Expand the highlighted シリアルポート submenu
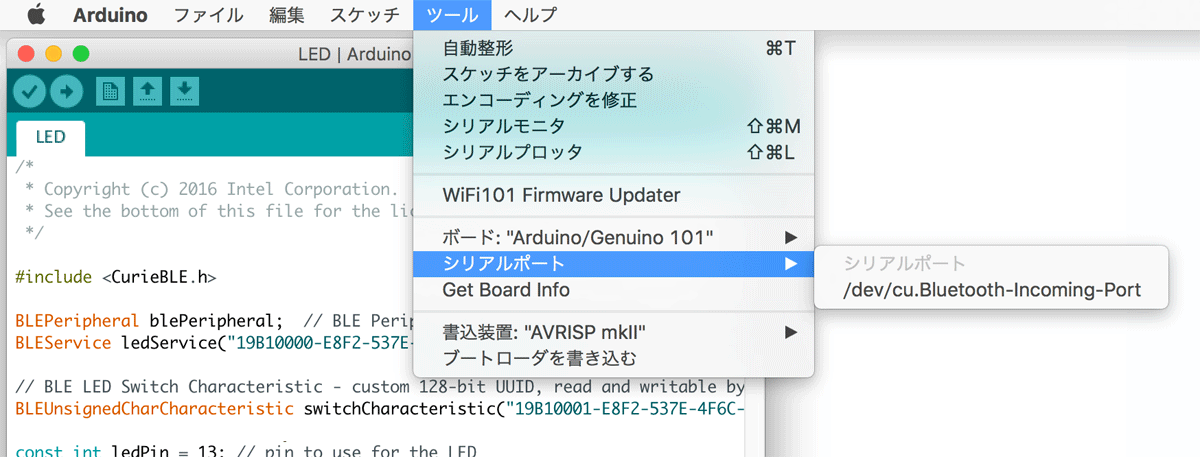The height and width of the screenshot is (457, 1200). pyautogui.click(x=614, y=264)
